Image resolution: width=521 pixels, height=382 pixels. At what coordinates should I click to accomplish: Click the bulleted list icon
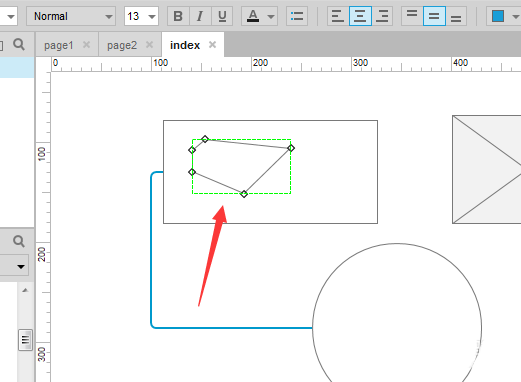297,16
